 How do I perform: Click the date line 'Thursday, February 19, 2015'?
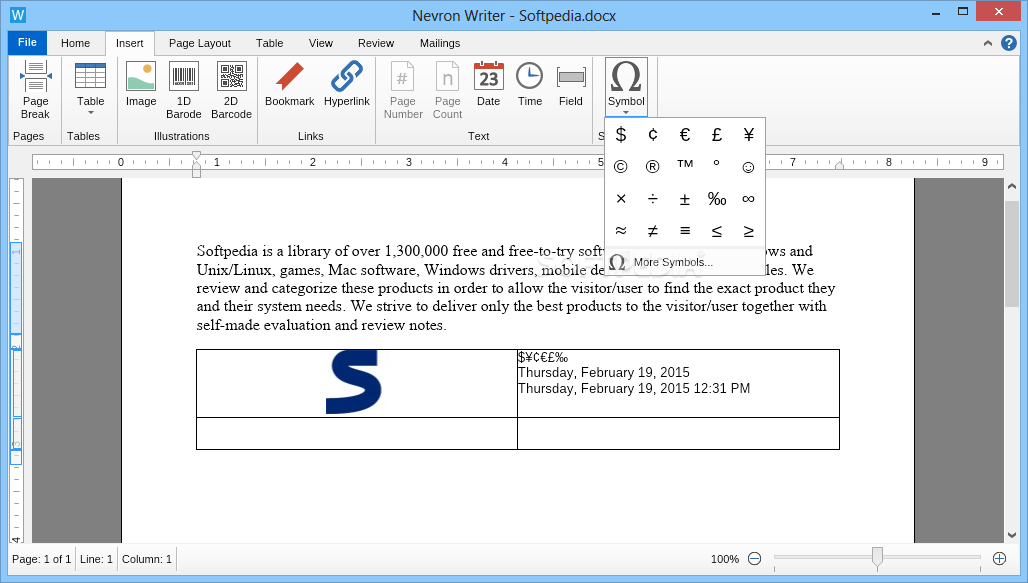[603, 372]
